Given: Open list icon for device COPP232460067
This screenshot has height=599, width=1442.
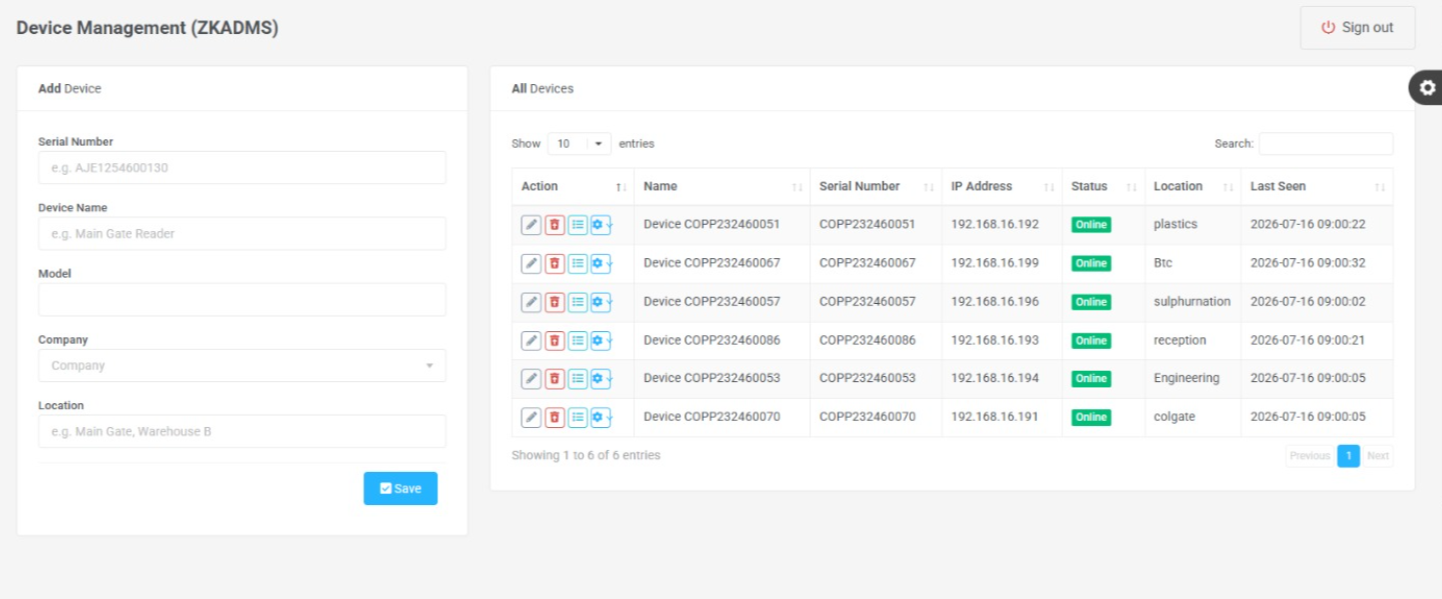Looking at the screenshot, I should [578, 263].
